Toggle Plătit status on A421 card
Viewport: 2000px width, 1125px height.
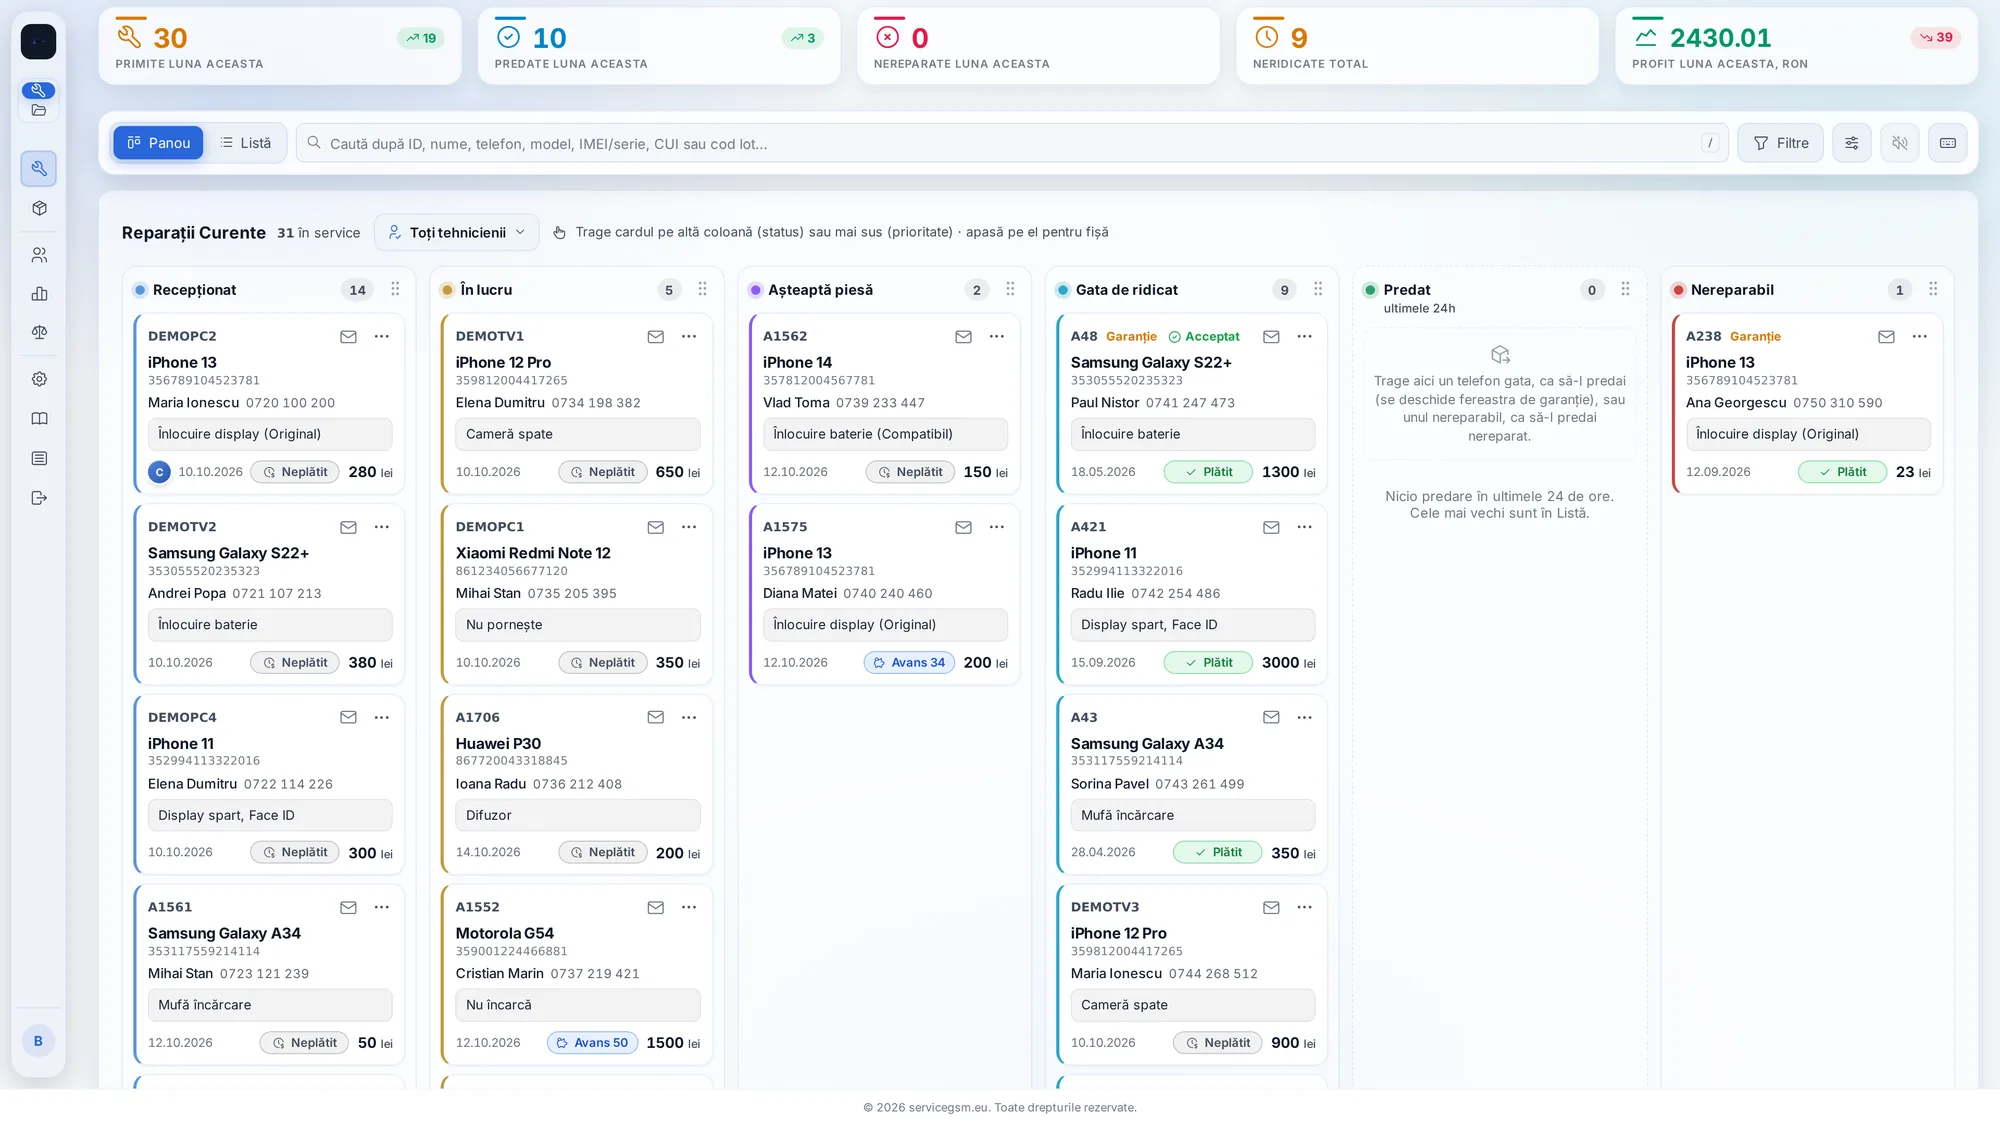[1207, 663]
